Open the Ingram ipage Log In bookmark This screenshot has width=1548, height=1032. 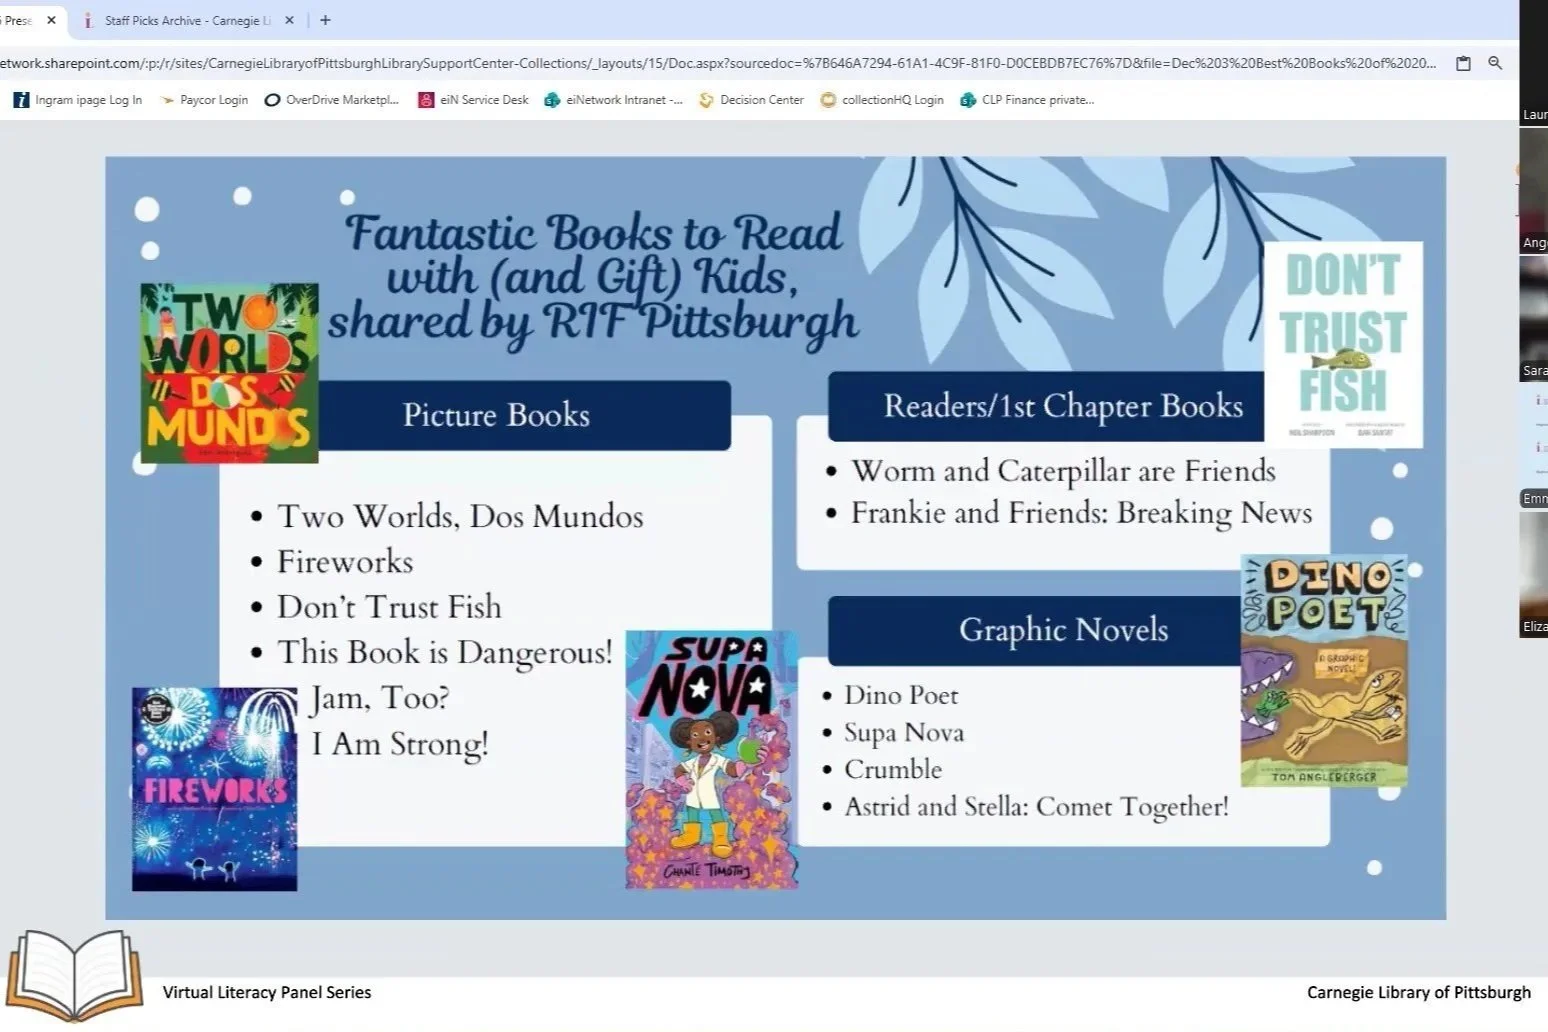coord(77,99)
